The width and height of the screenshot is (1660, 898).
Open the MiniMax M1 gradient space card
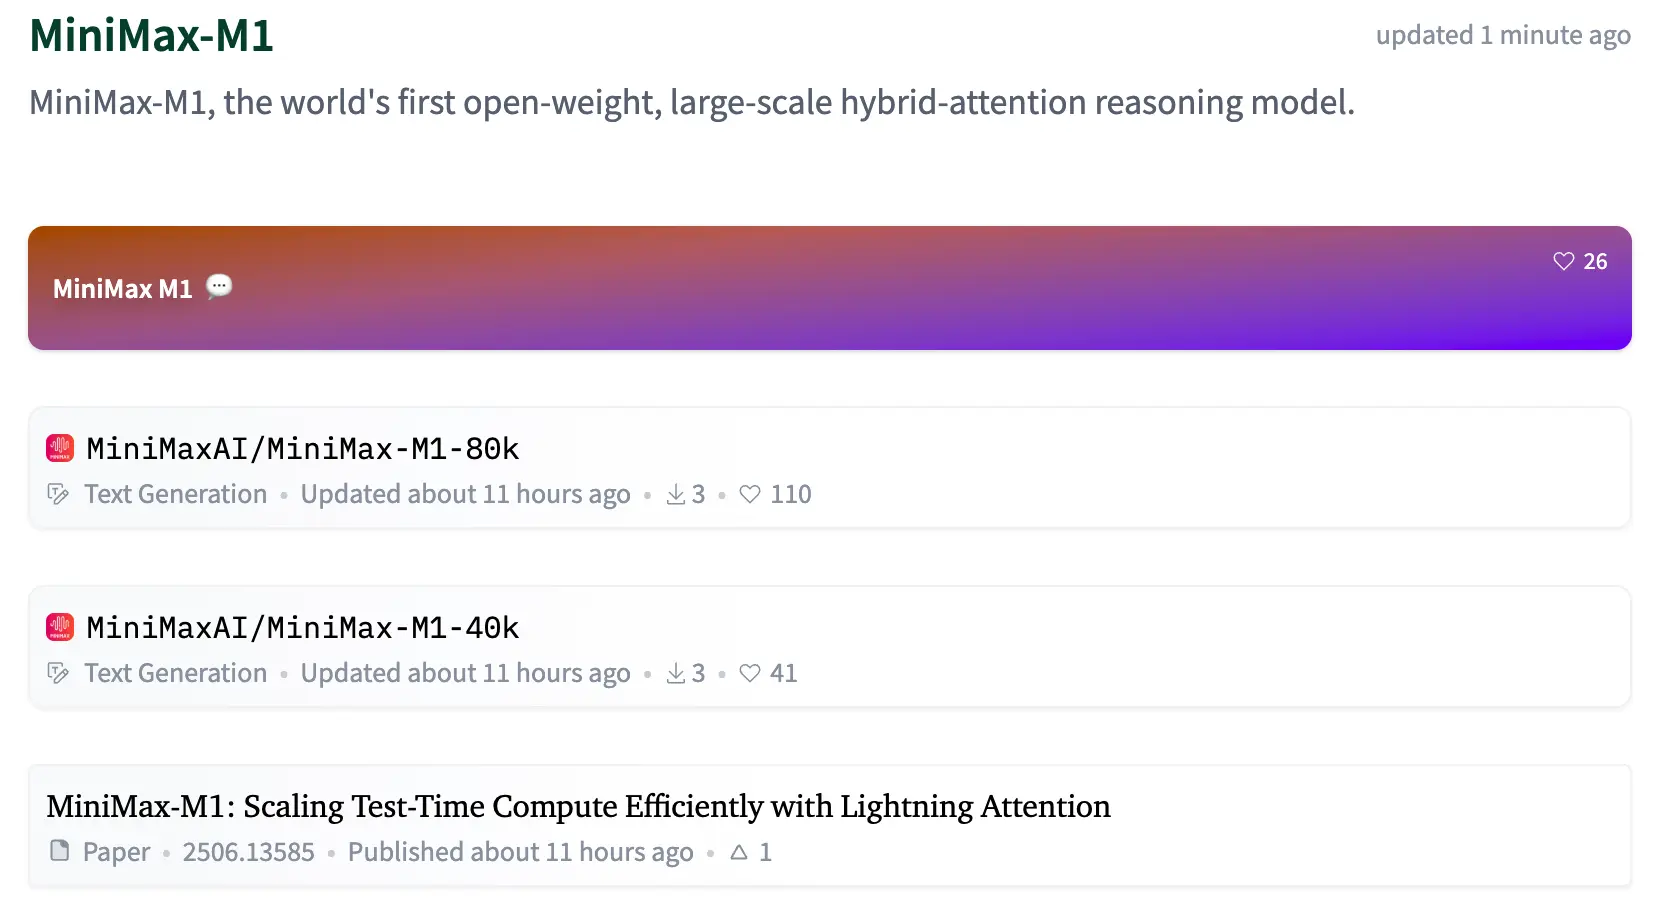830,288
